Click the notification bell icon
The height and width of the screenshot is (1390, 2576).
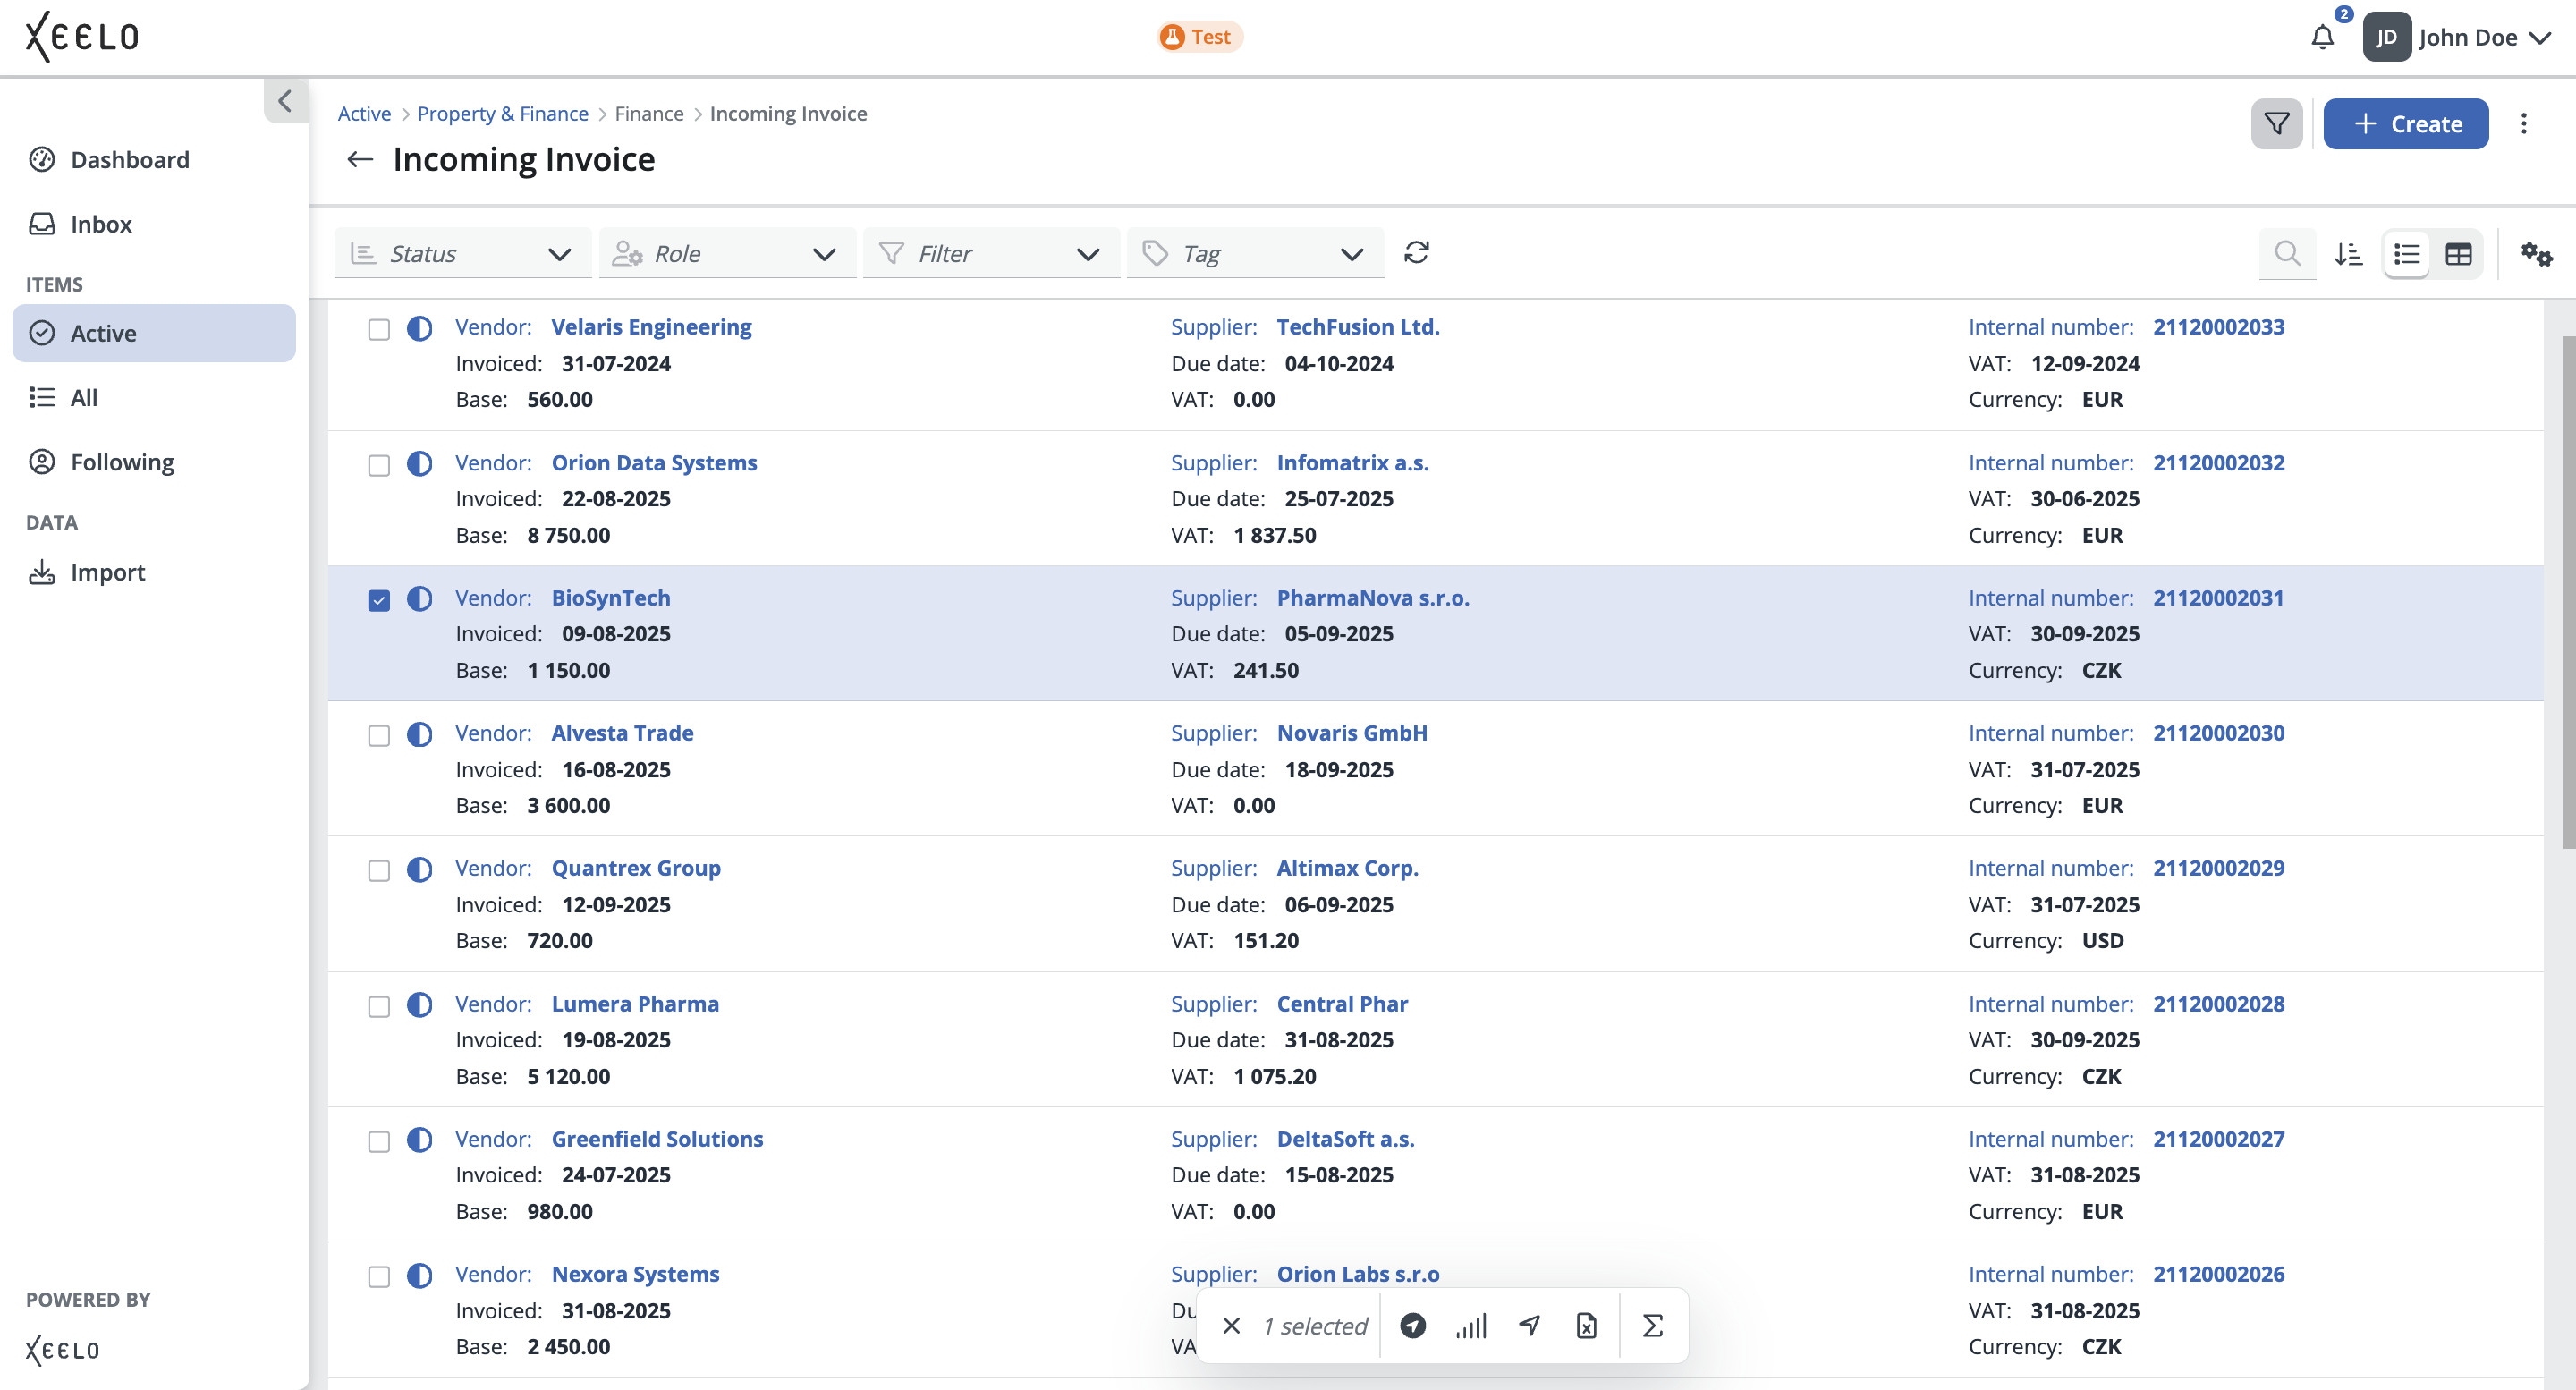tap(2322, 38)
